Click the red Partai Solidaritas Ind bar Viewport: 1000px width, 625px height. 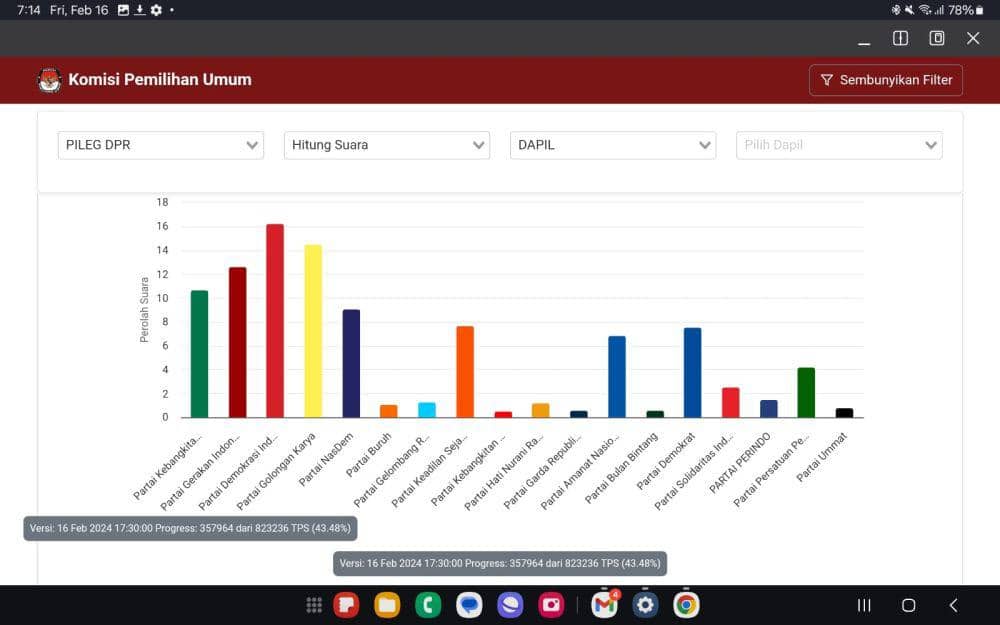click(x=731, y=402)
